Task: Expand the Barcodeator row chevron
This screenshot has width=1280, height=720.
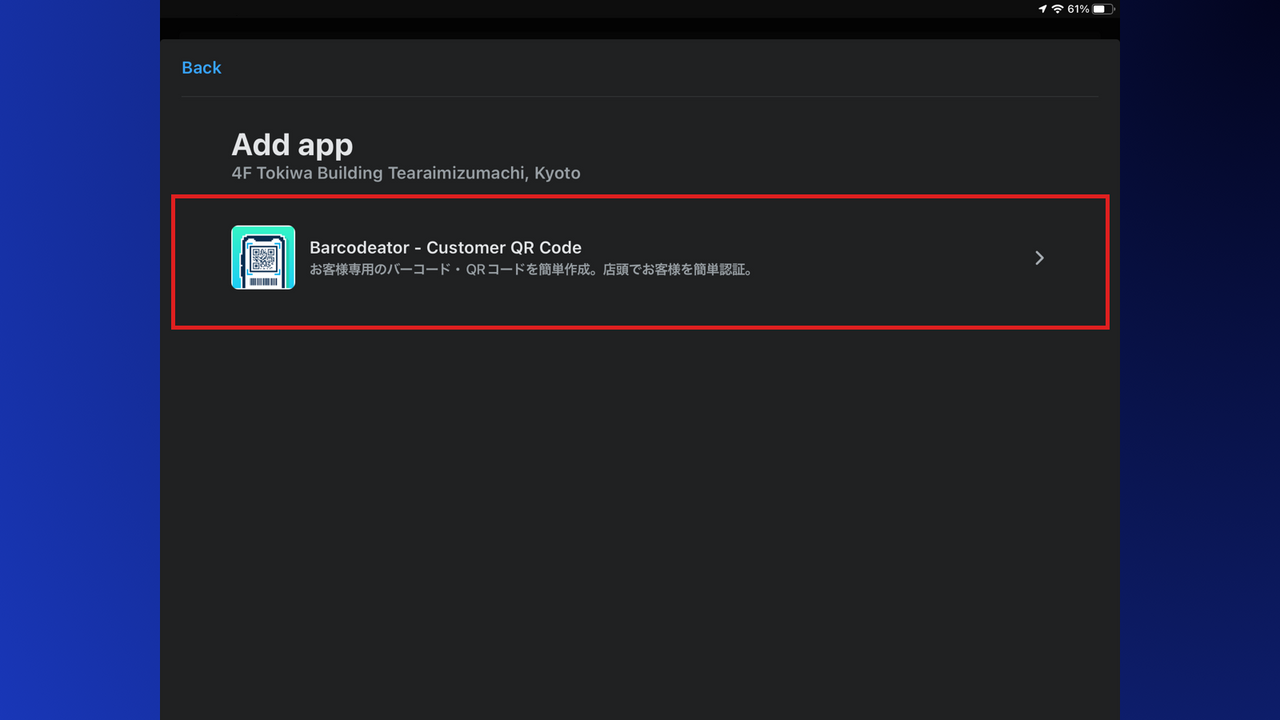Action: (1039, 258)
